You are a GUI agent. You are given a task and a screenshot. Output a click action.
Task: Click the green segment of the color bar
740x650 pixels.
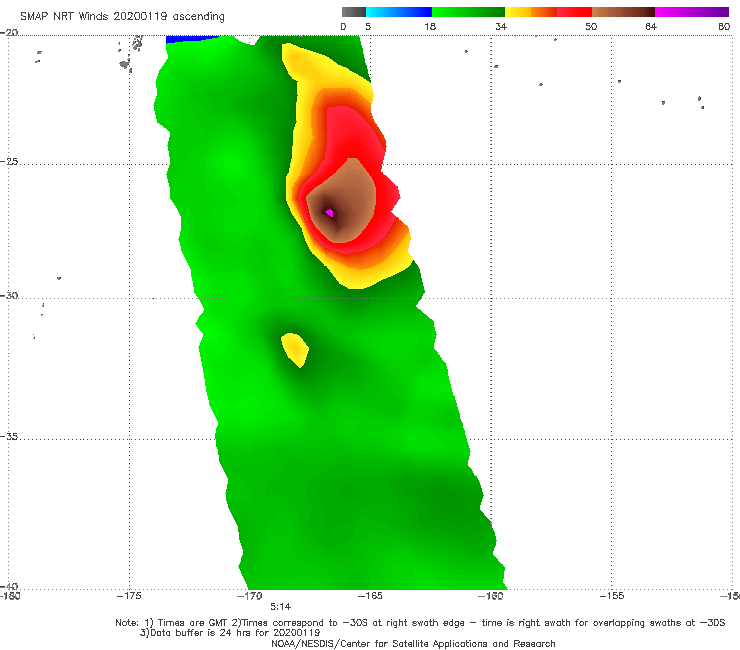coord(468,12)
